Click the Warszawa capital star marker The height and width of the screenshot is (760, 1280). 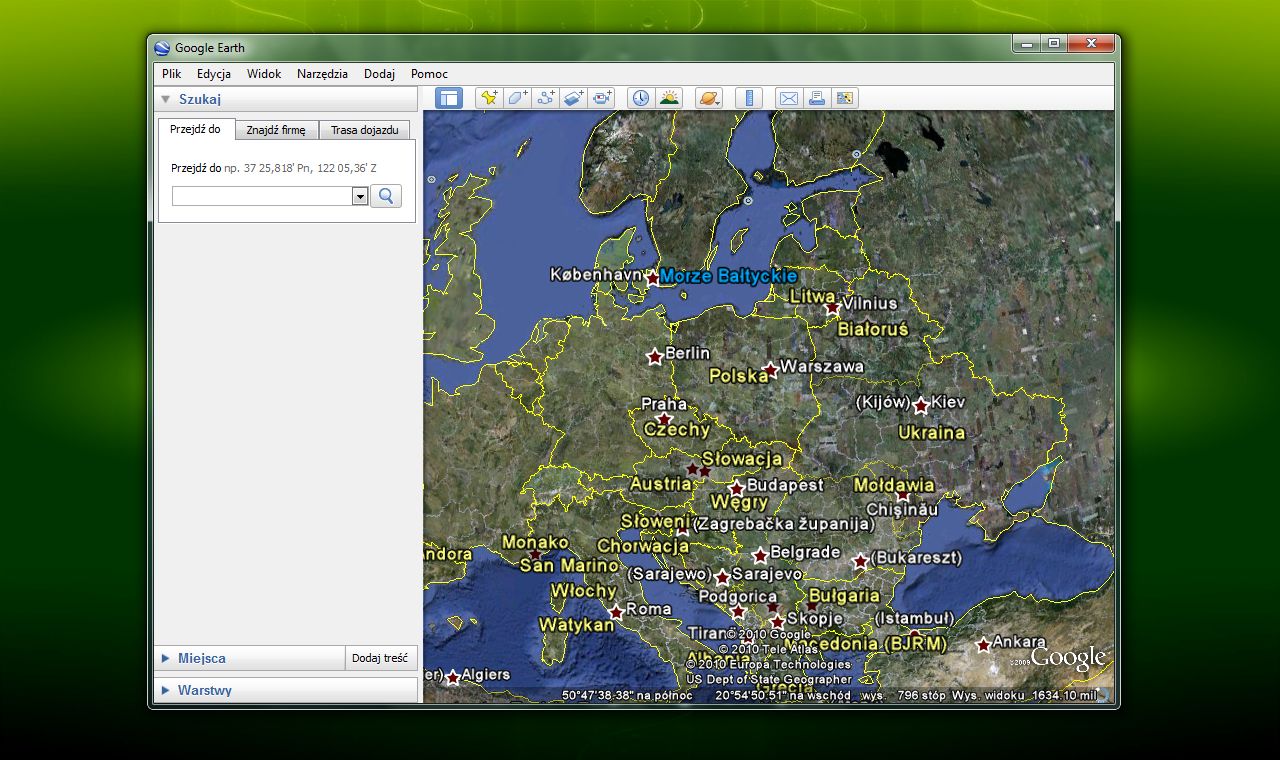click(x=770, y=370)
